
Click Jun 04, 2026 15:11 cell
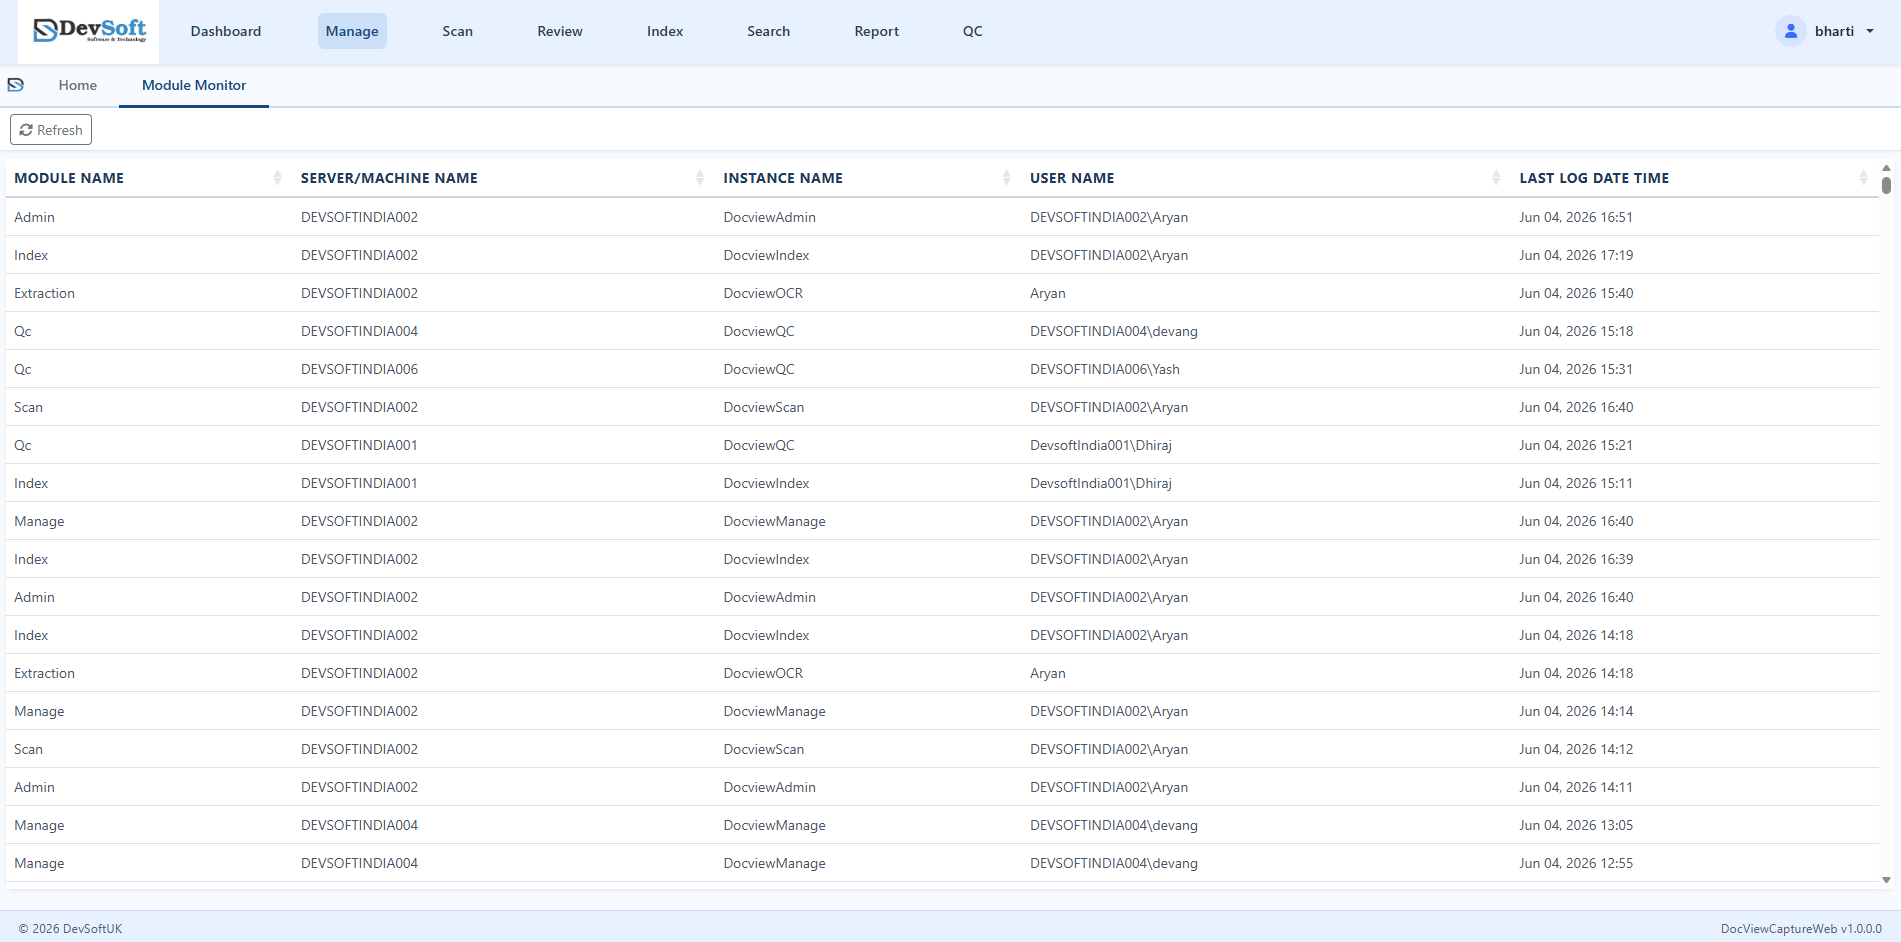coord(1576,483)
